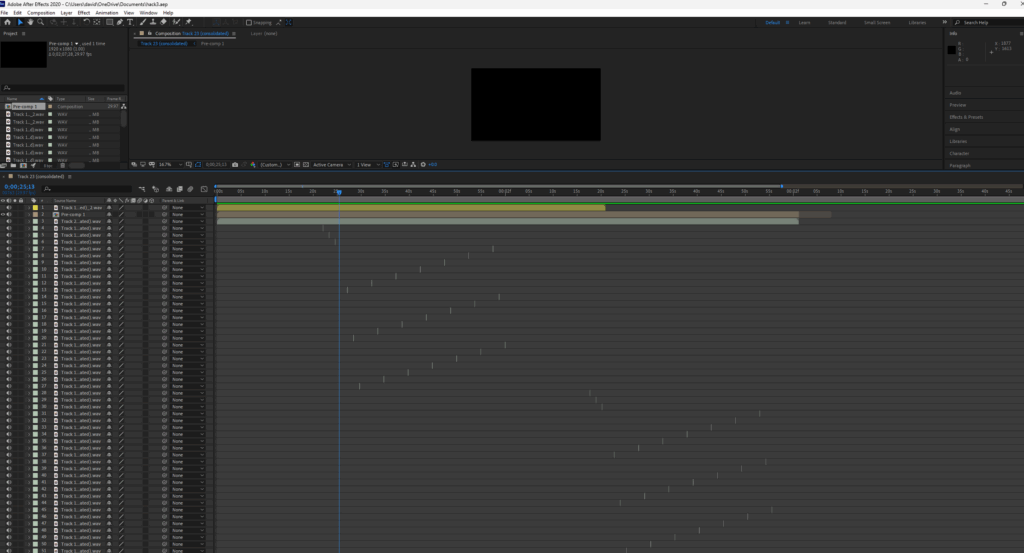Open the Active Camera dropdown
Viewport: 1024px width, 553px height.
pyautogui.click(x=332, y=165)
